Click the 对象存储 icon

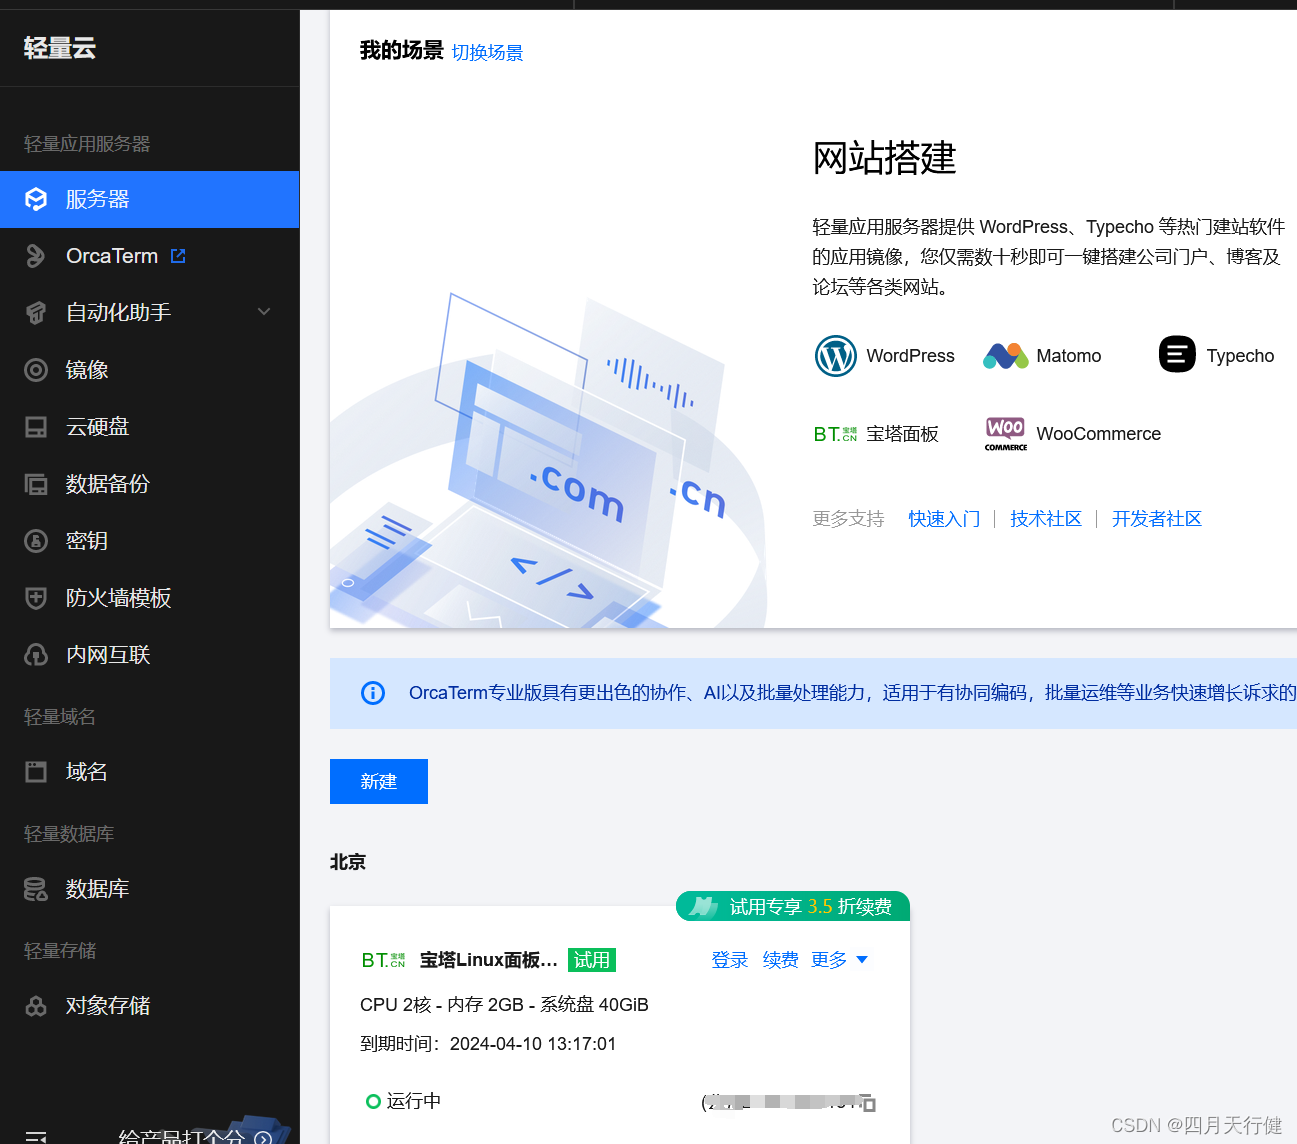coord(36,1006)
